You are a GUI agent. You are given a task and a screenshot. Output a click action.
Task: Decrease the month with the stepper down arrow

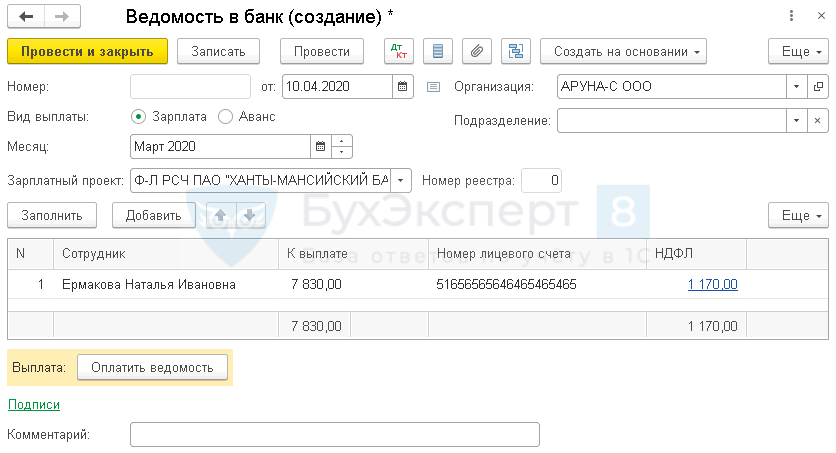[x=342, y=152]
